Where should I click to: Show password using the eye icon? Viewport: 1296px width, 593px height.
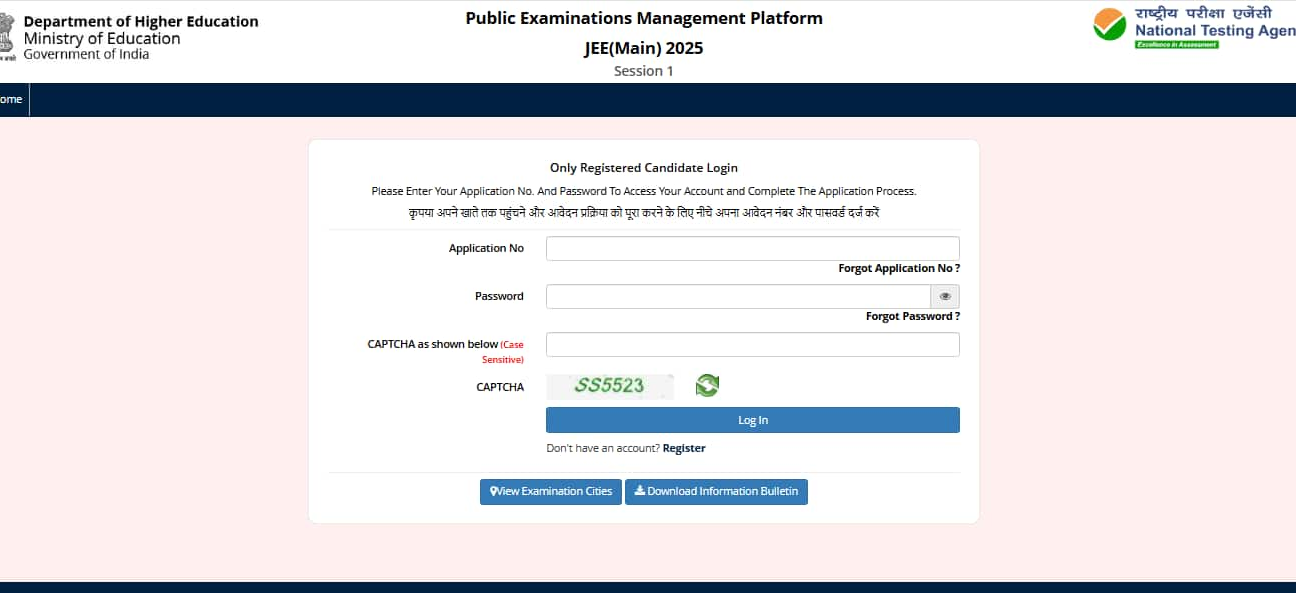tap(945, 296)
